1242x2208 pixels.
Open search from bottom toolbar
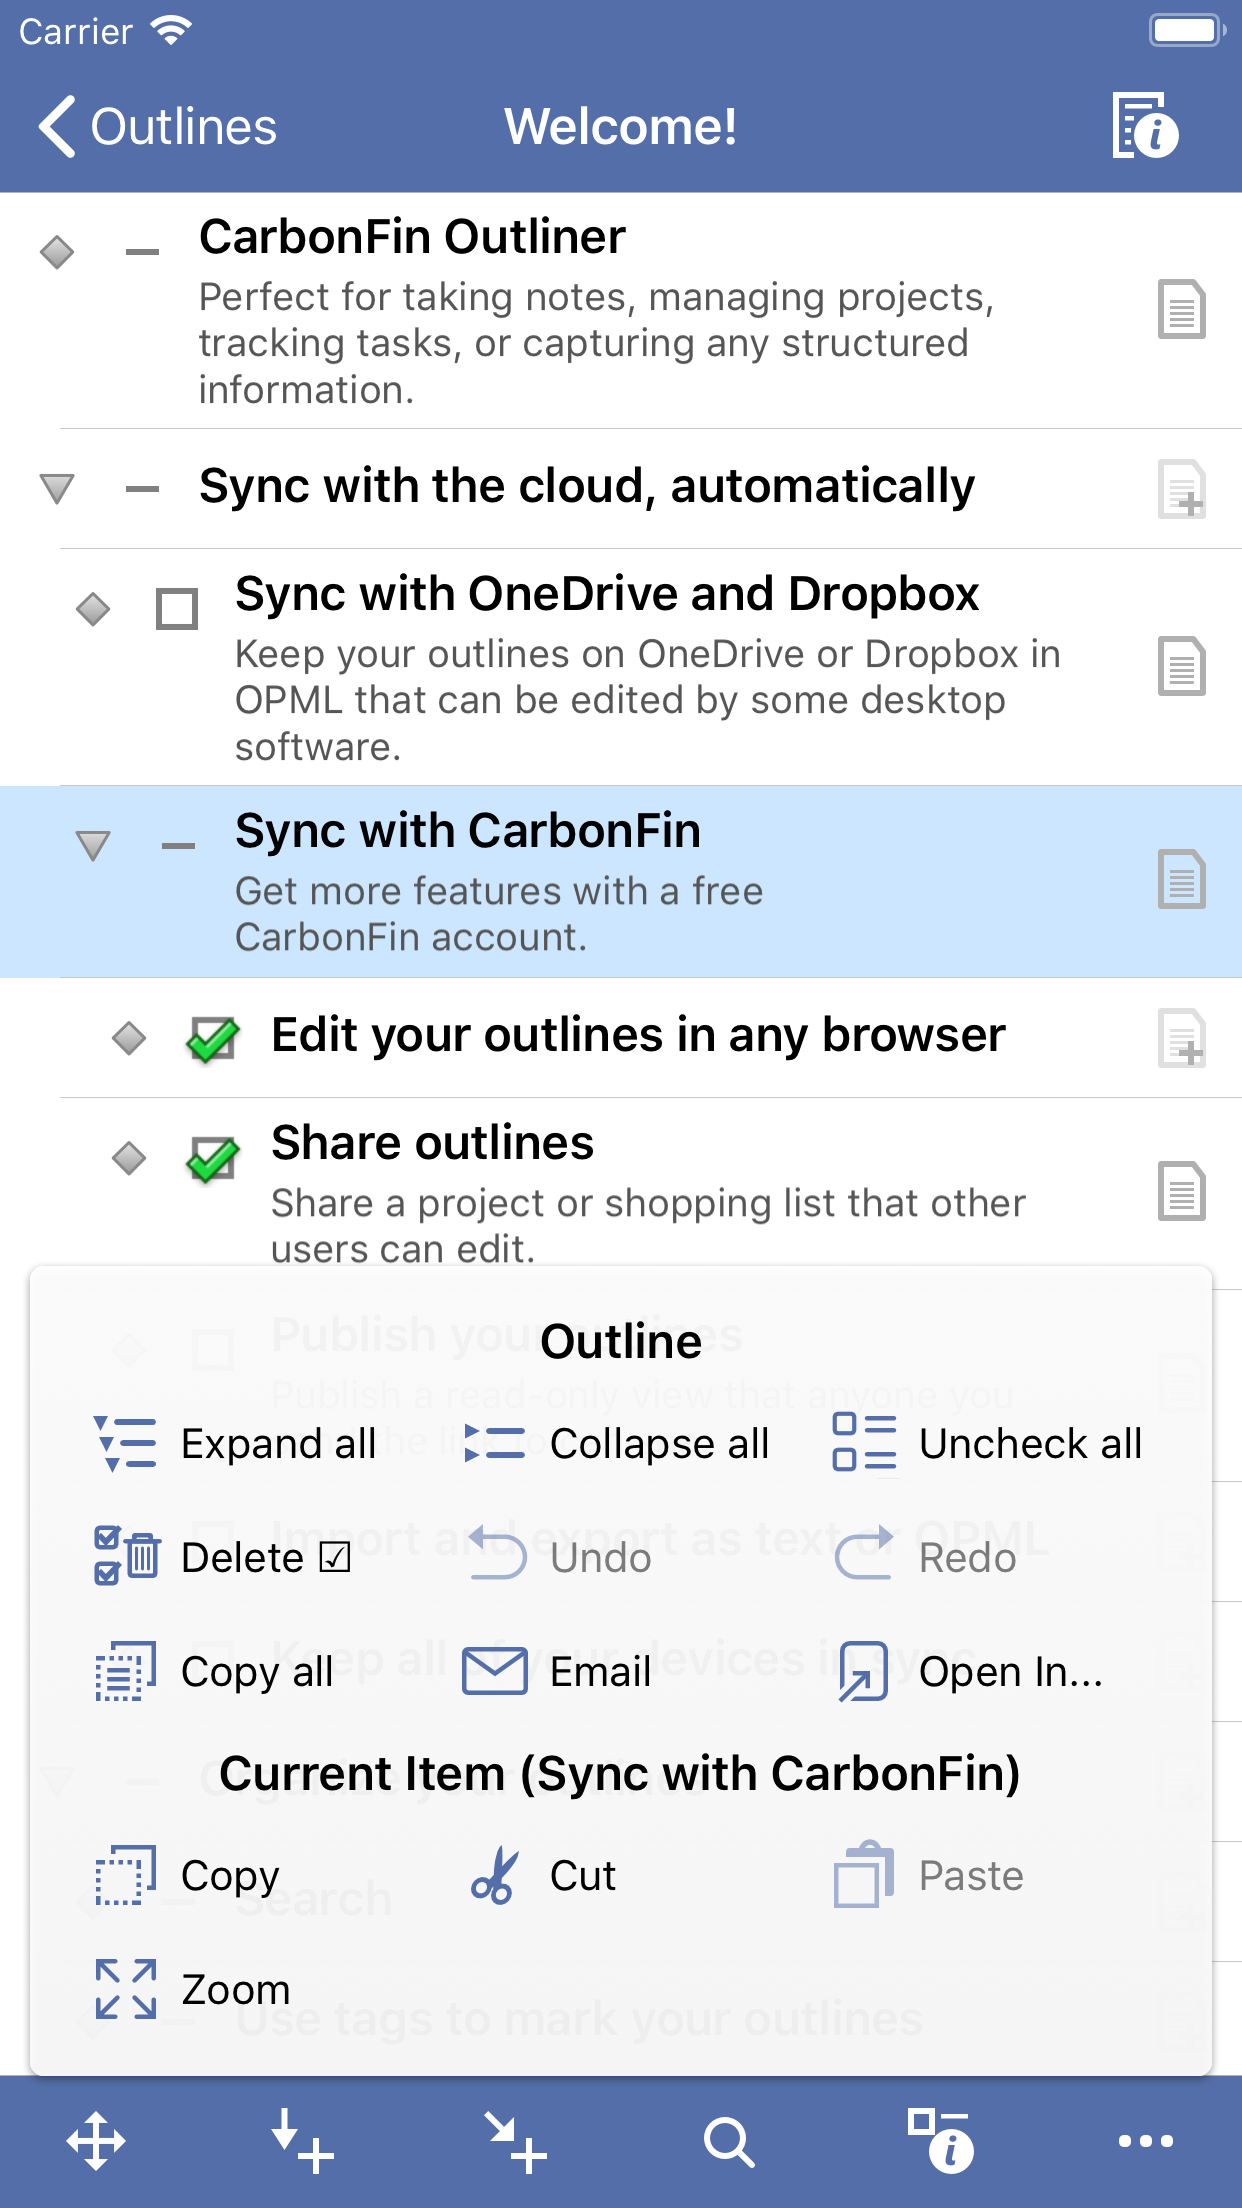pyautogui.click(x=729, y=2142)
